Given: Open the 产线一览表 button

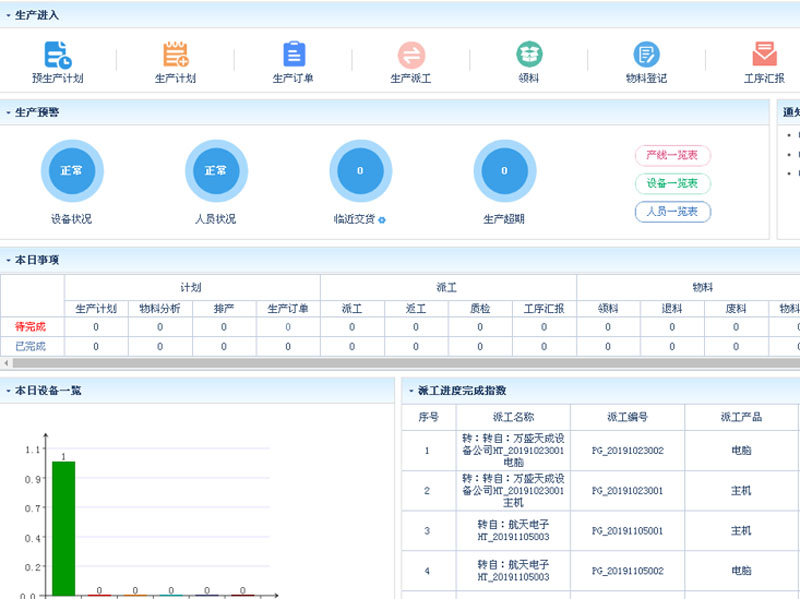Looking at the screenshot, I should click(672, 155).
